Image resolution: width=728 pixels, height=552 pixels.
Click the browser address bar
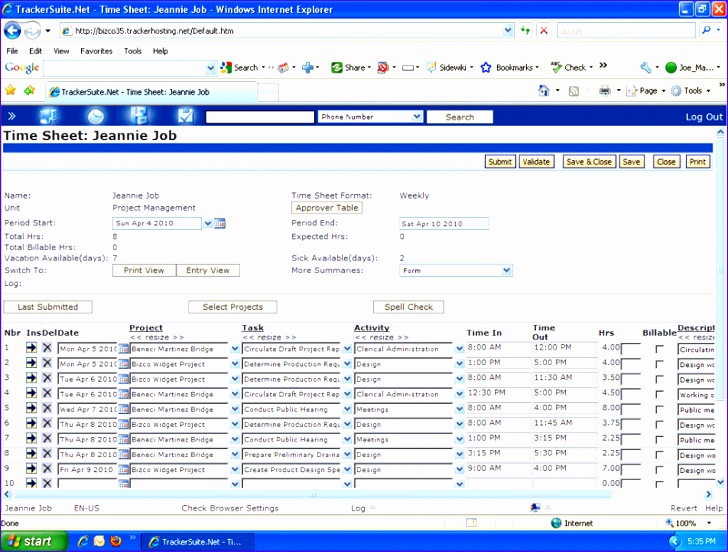tap(287, 31)
